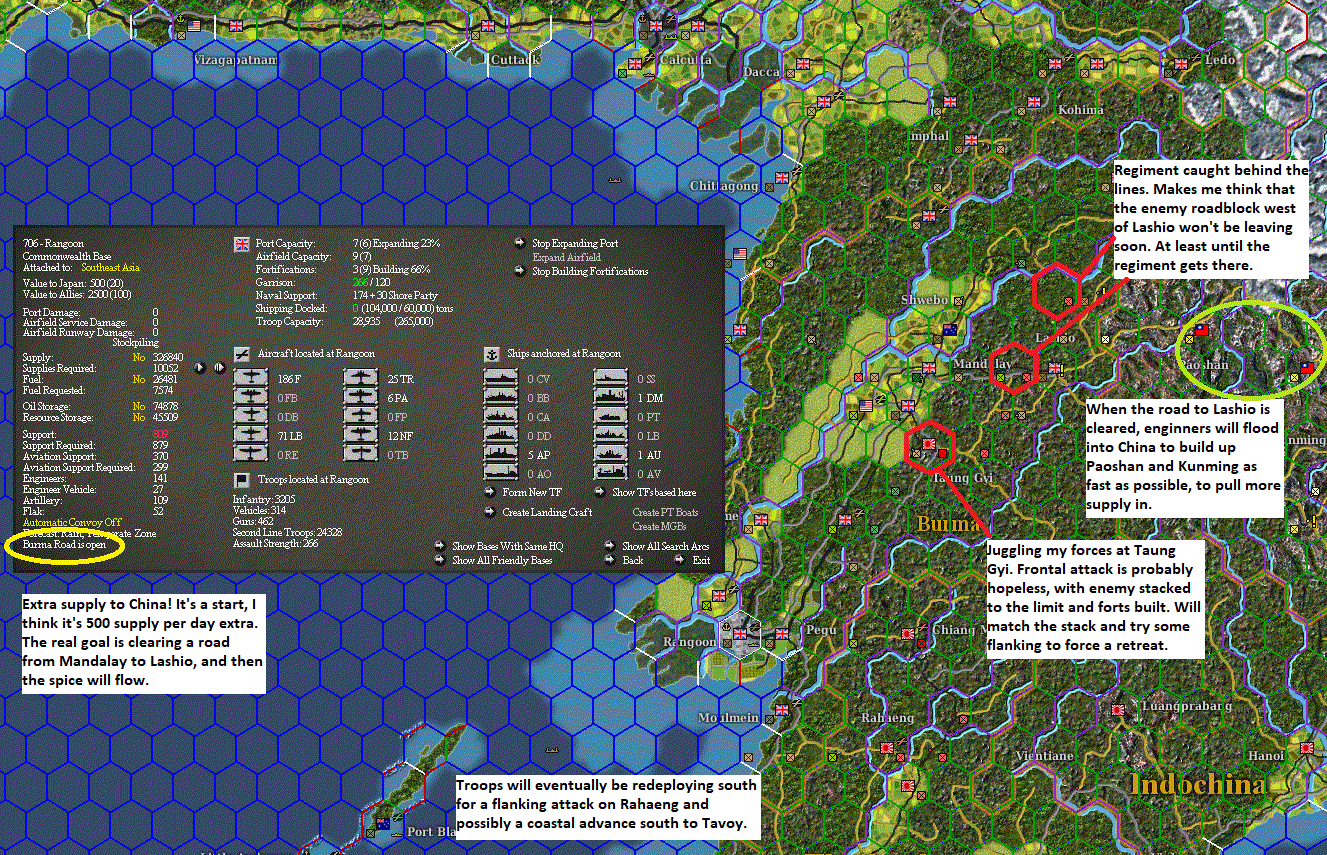1327x855 pixels.
Task: Click the recon aircraft icon beside 0 RE
Action: (250, 455)
